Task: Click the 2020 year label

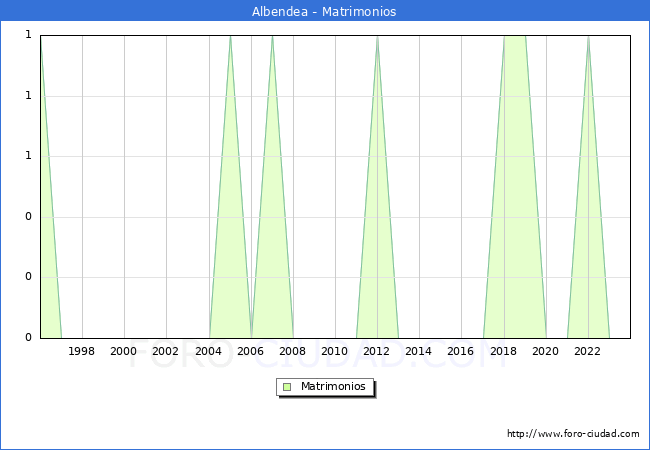Action: click(545, 351)
